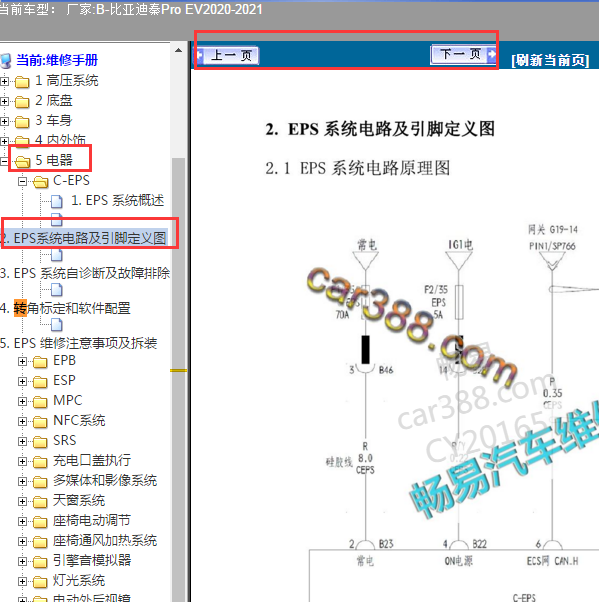Expand the 1 高压系统 folder

tap(4, 81)
